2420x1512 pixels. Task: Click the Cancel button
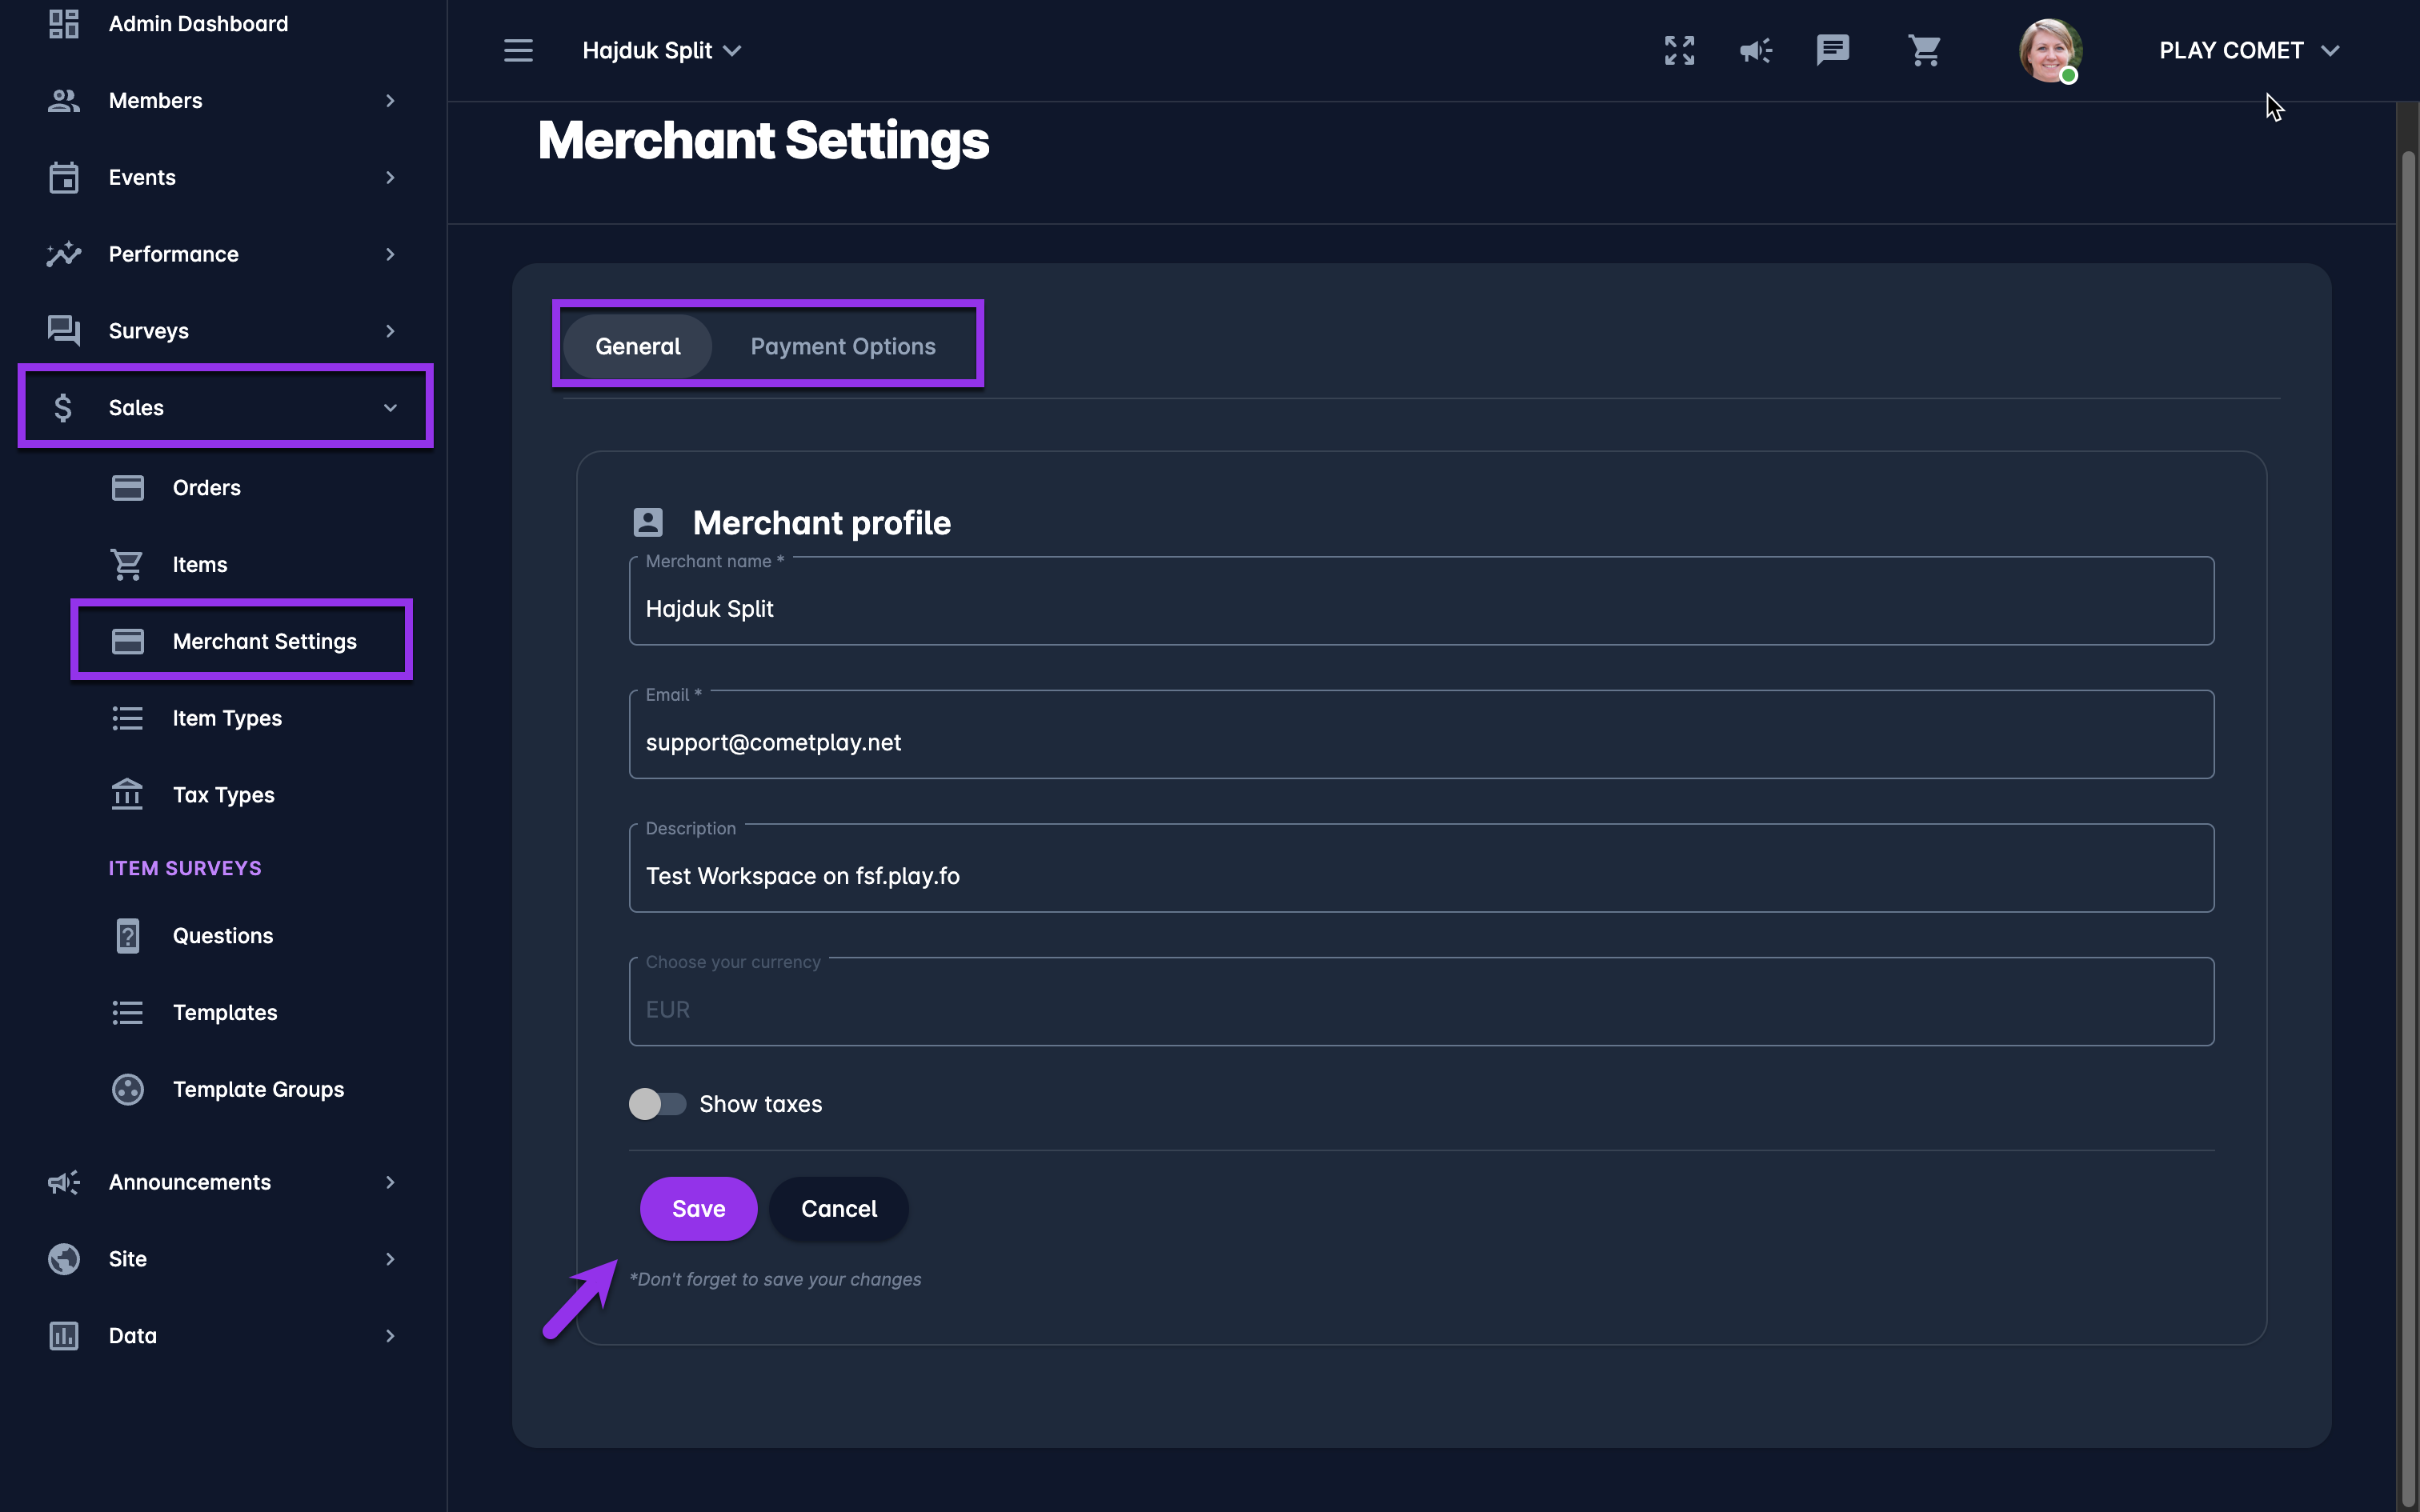(x=838, y=1208)
